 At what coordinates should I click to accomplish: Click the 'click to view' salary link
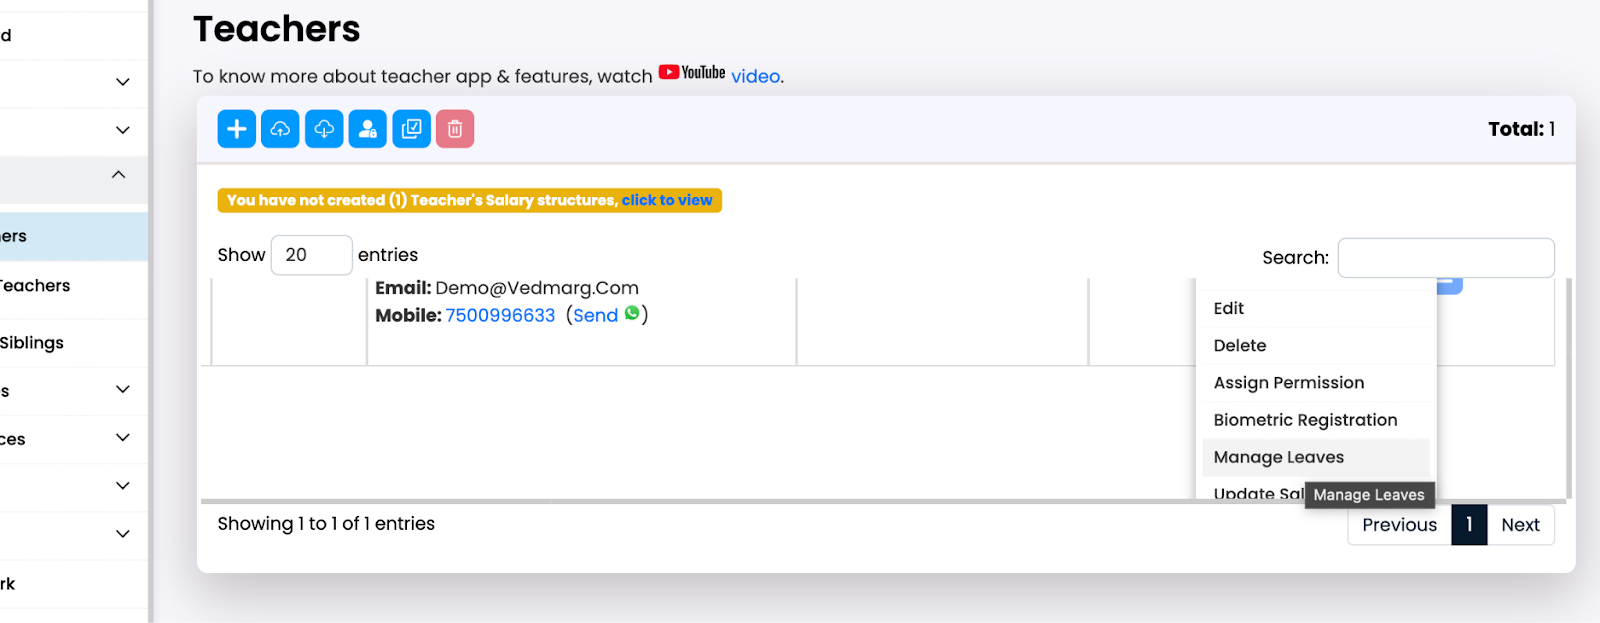[667, 200]
